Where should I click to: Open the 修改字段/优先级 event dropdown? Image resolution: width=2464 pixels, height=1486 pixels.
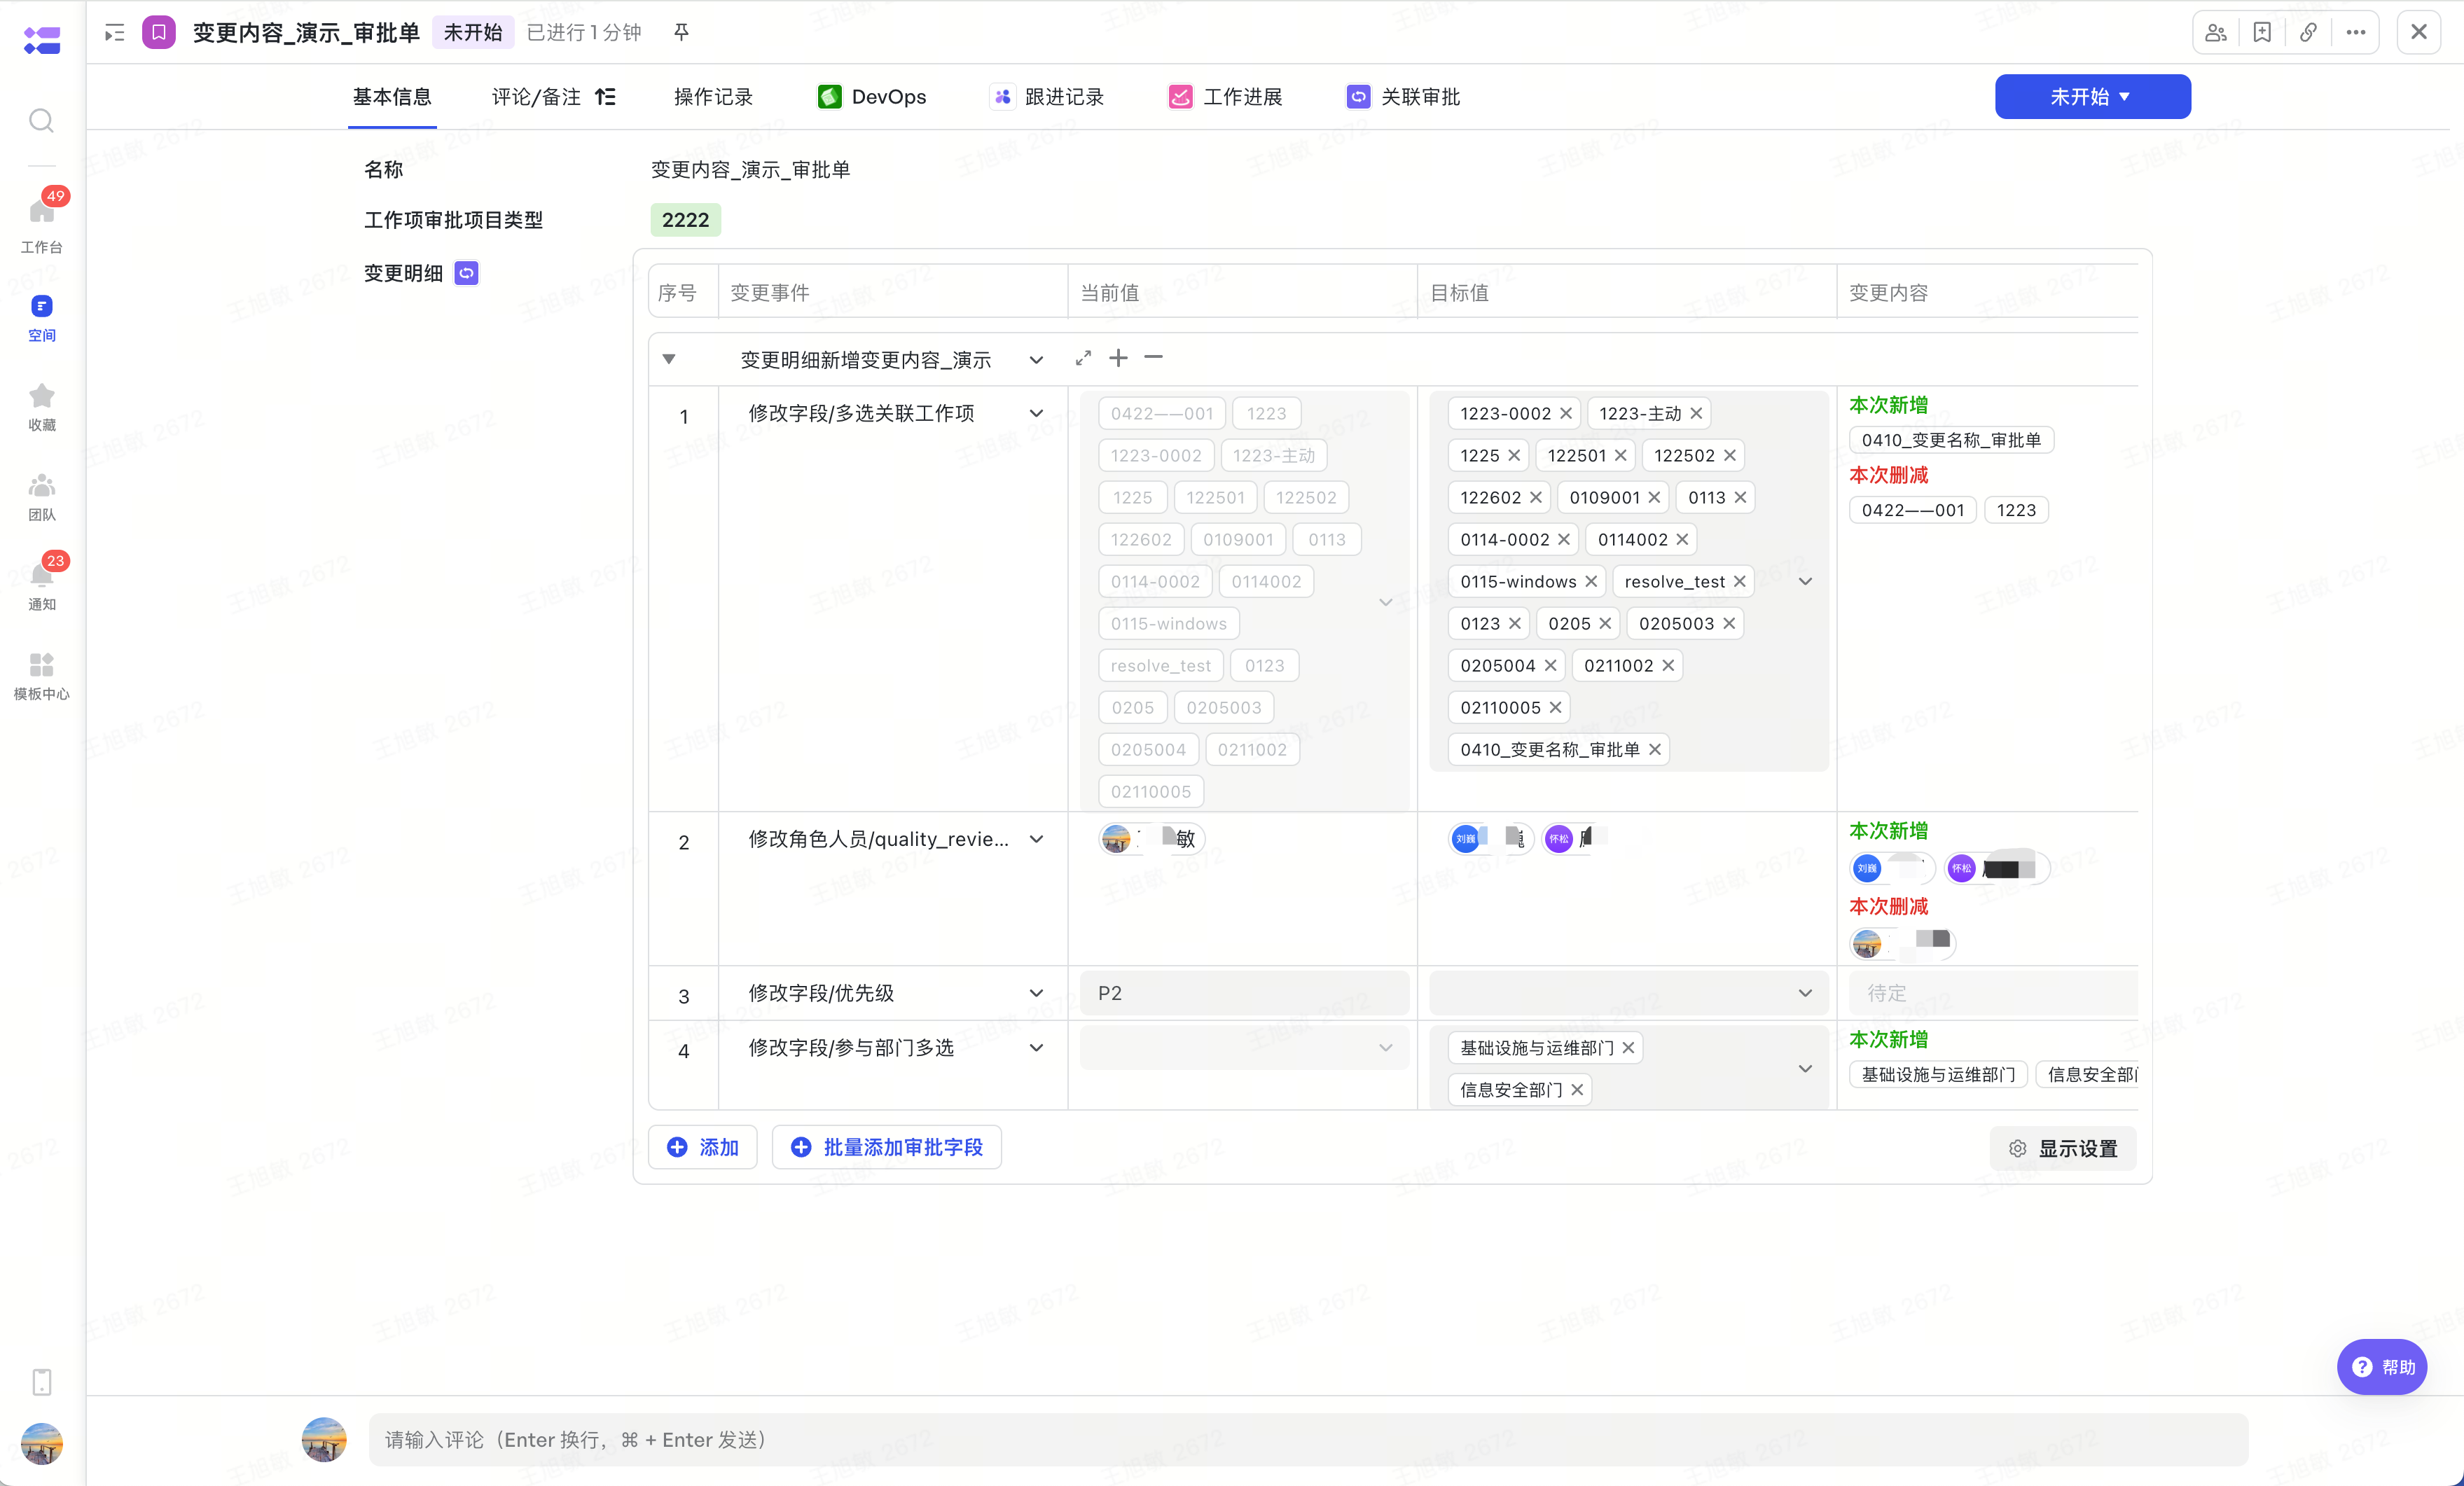(x=1036, y=993)
